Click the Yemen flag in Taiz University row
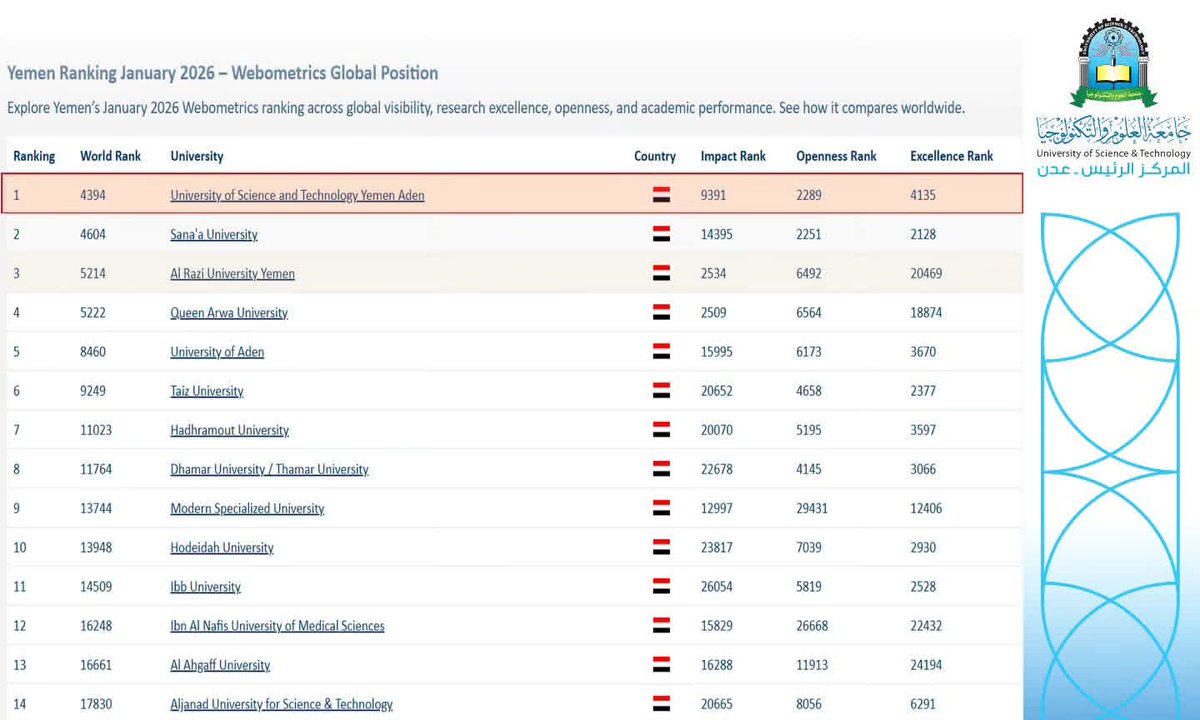 click(661, 391)
